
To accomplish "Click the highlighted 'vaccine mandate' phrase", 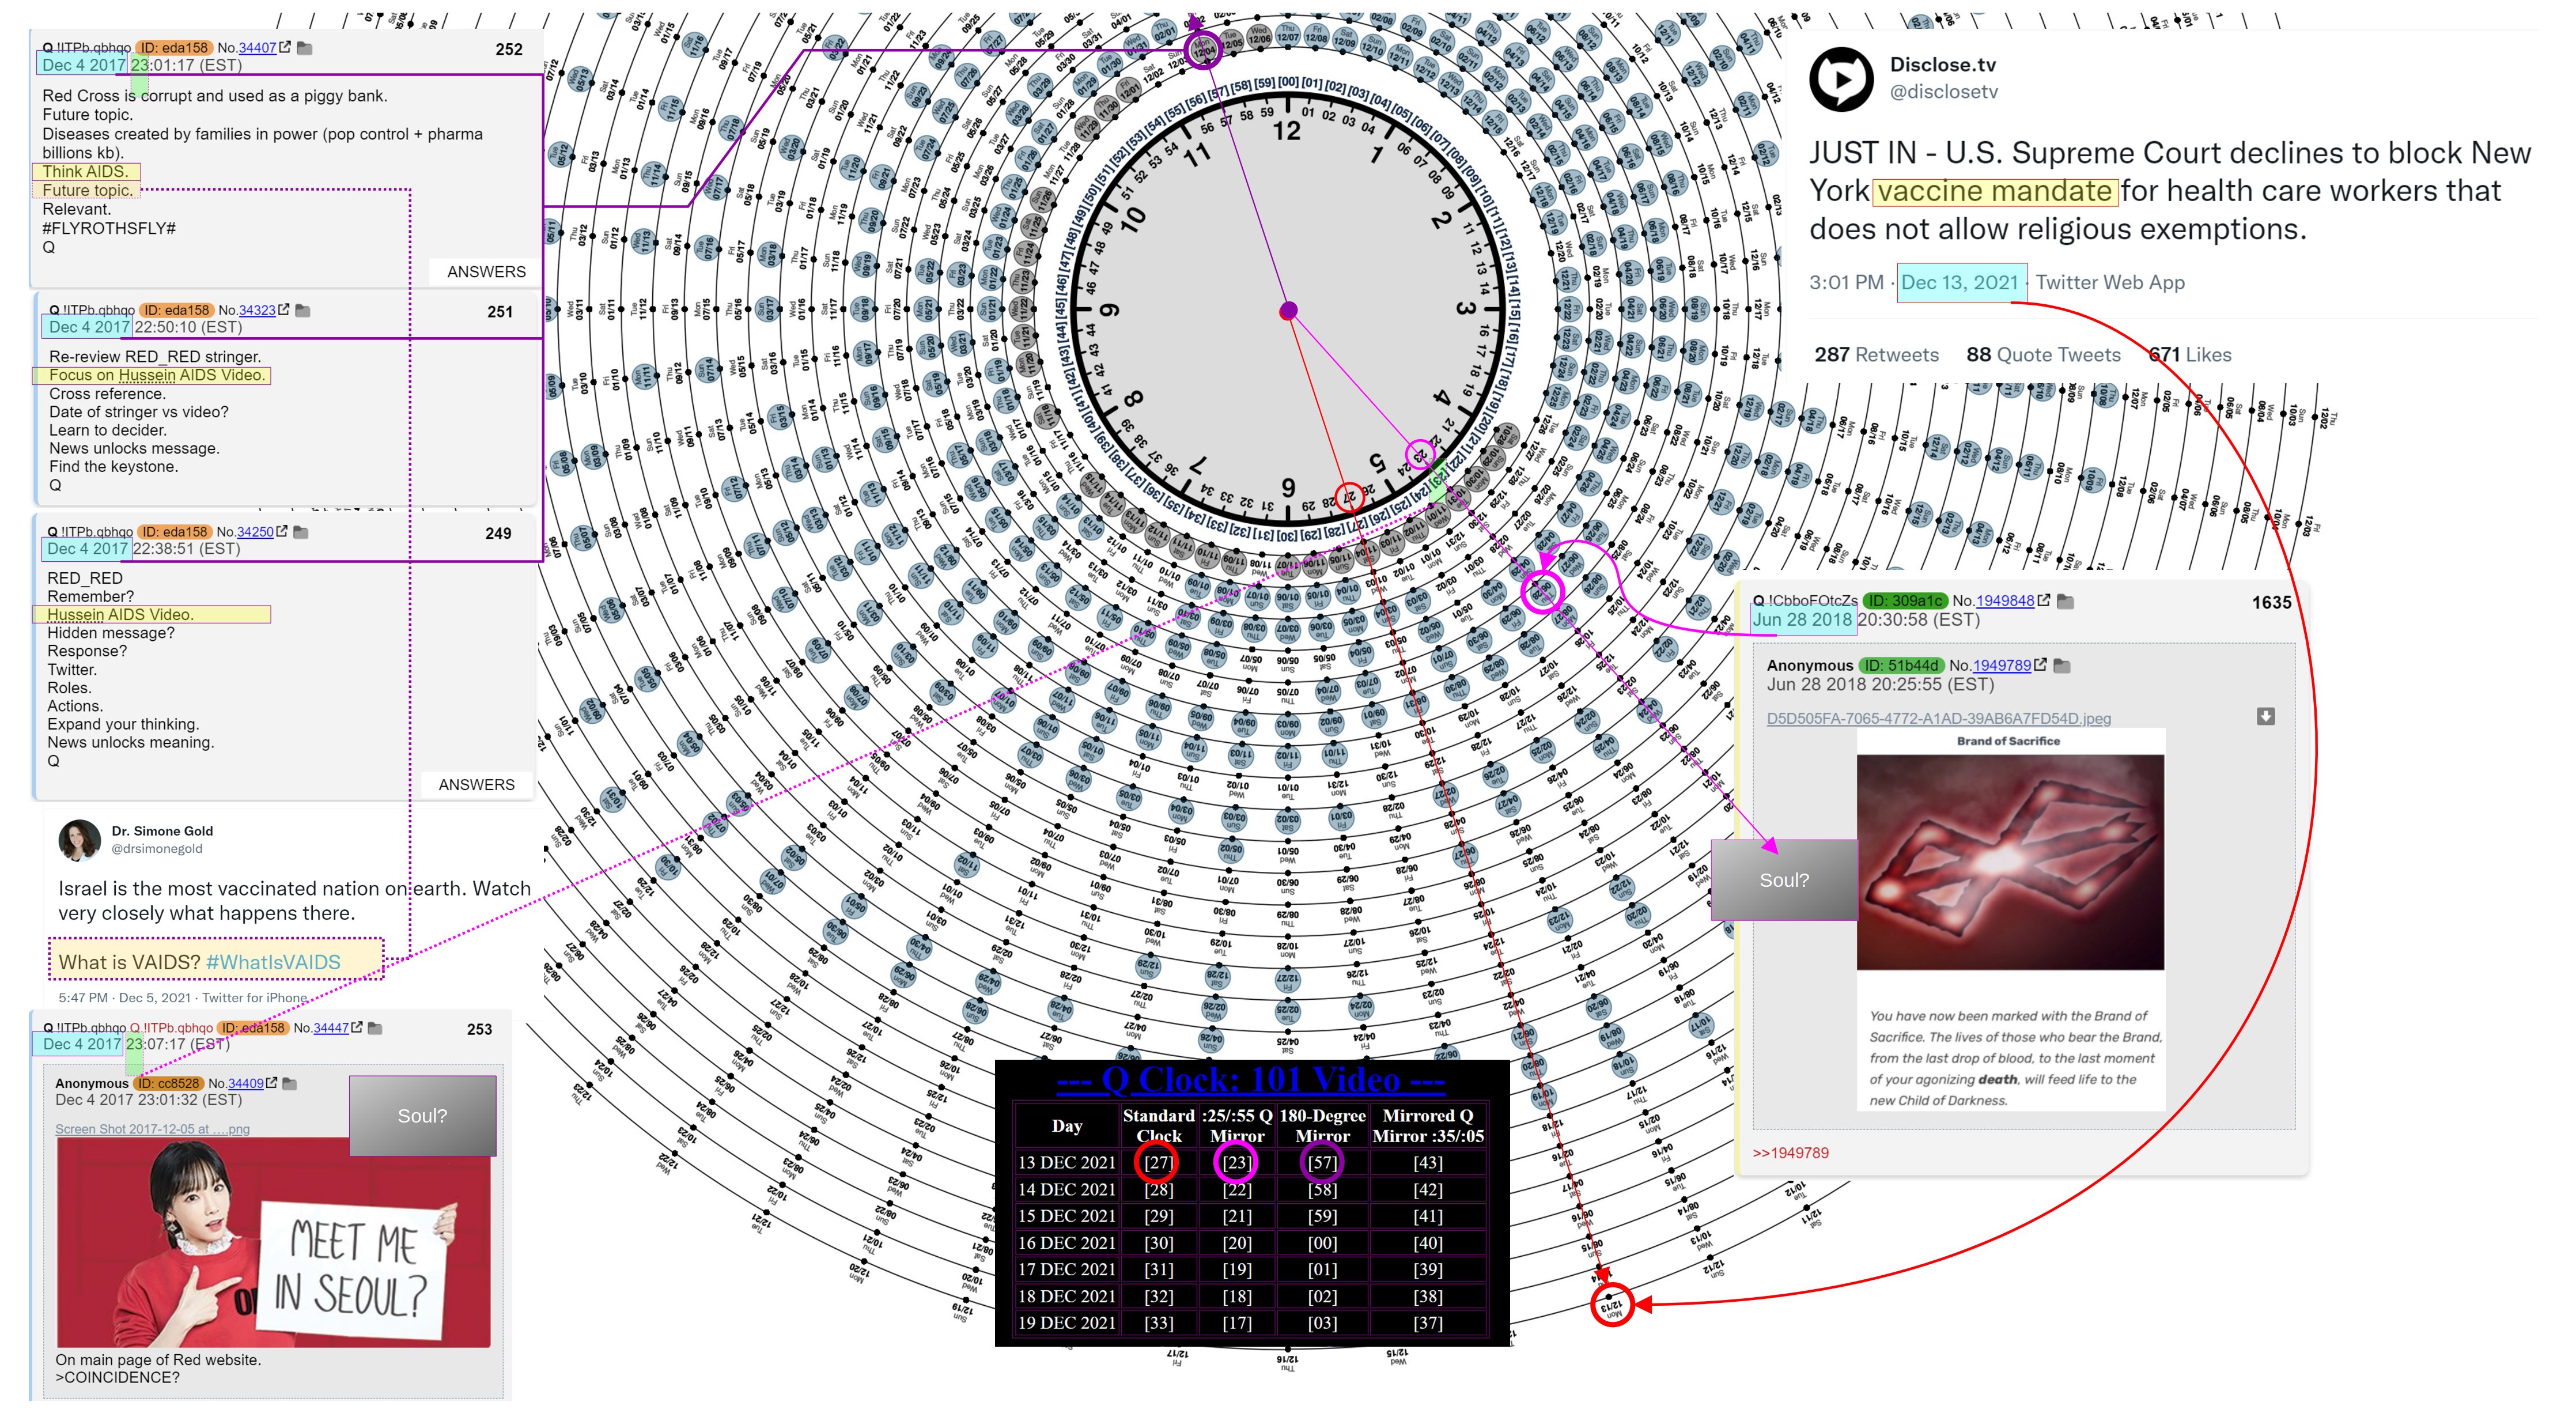I will tap(1994, 190).
